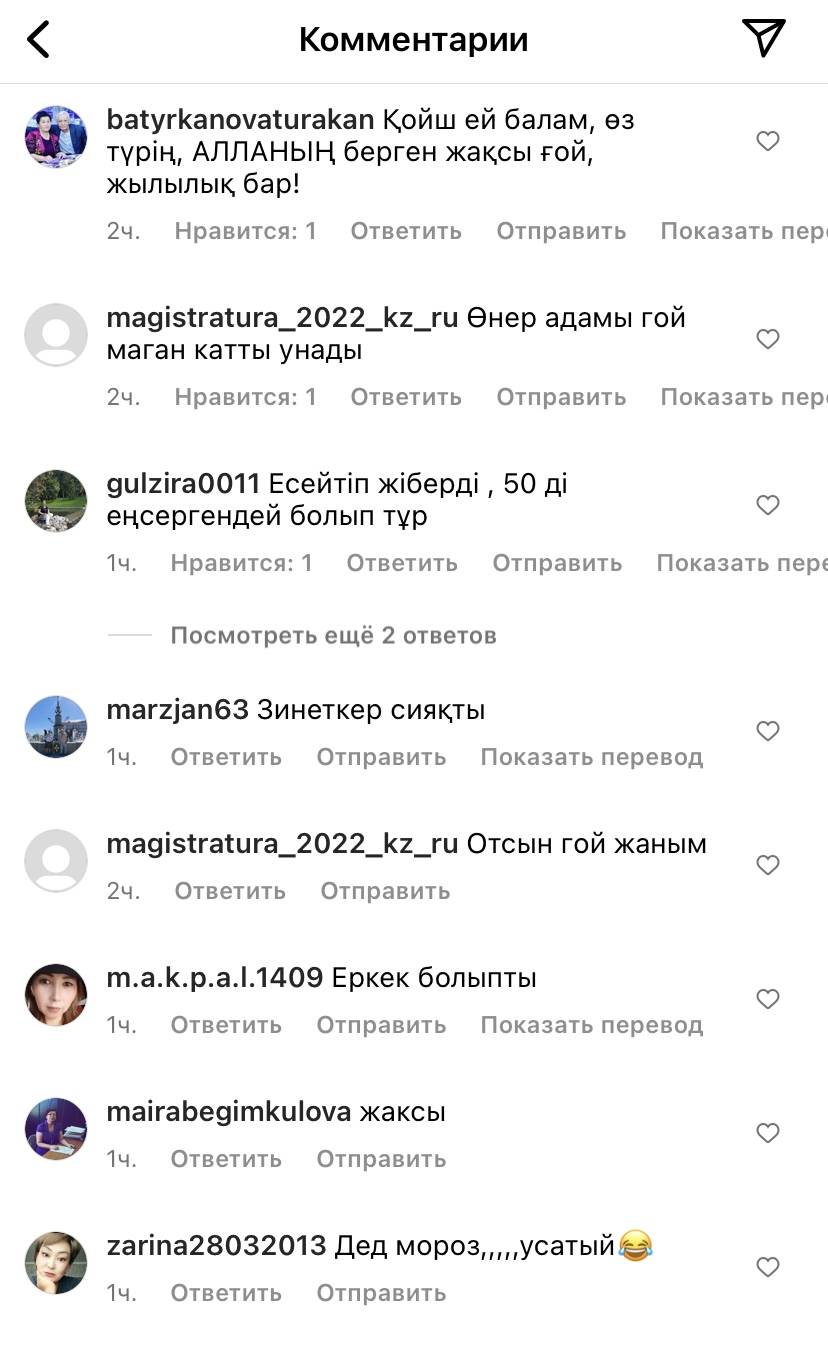This screenshot has width=828, height=1347.
Task: Go back using the left arrow
Action: coord(38,40)
